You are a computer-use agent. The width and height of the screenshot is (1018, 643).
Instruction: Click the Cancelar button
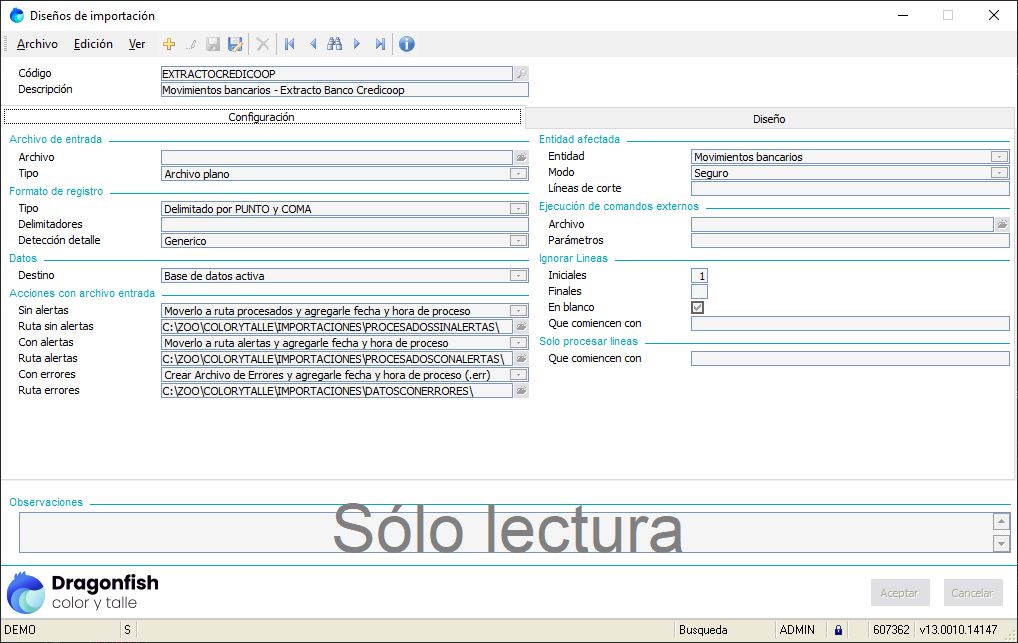click(973, 593)
